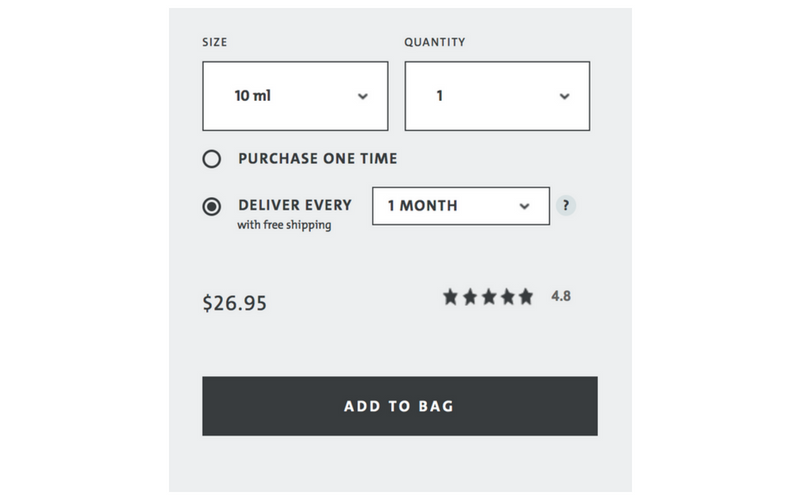The width and height of the screenshot is (800, 500).
Task: Click the fourth rating star
Action: pos(508,296)
